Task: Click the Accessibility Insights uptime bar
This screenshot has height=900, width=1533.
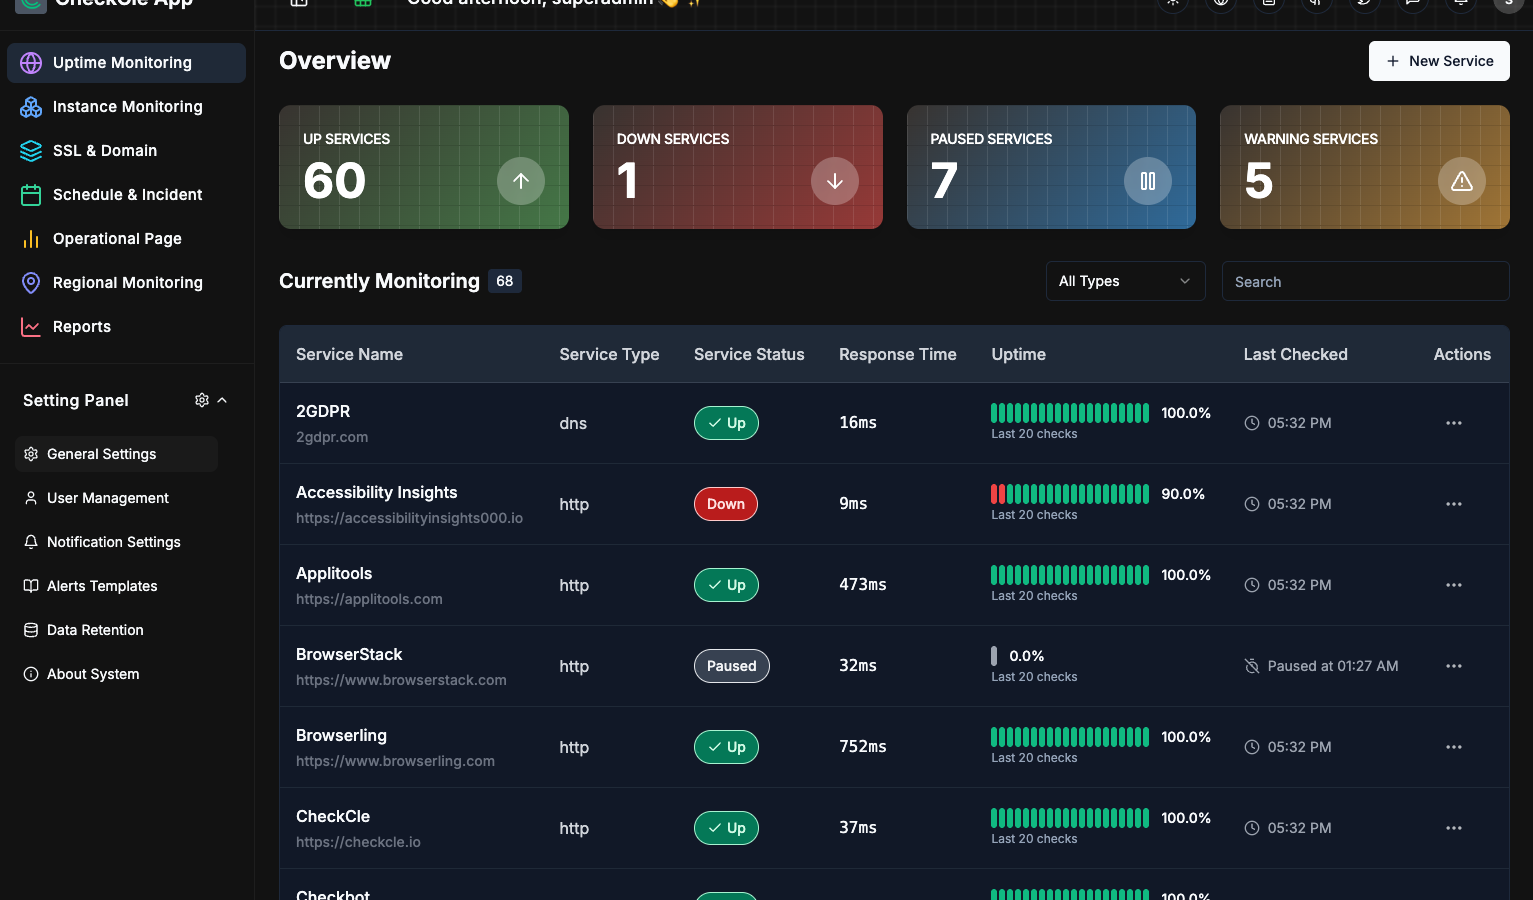Action: click(1070, 494)
